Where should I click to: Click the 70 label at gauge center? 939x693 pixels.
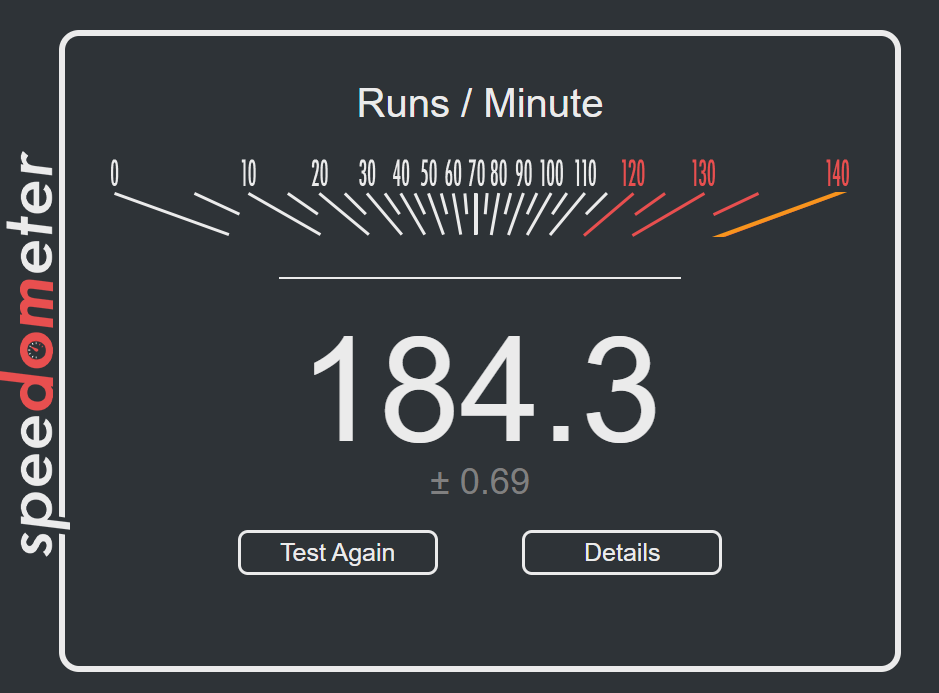[476, 174]
